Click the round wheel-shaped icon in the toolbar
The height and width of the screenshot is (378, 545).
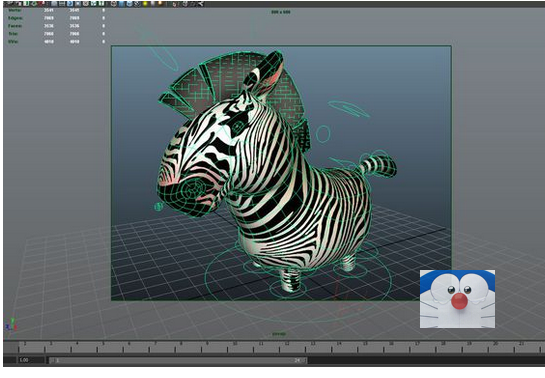(x=114, y=3)
